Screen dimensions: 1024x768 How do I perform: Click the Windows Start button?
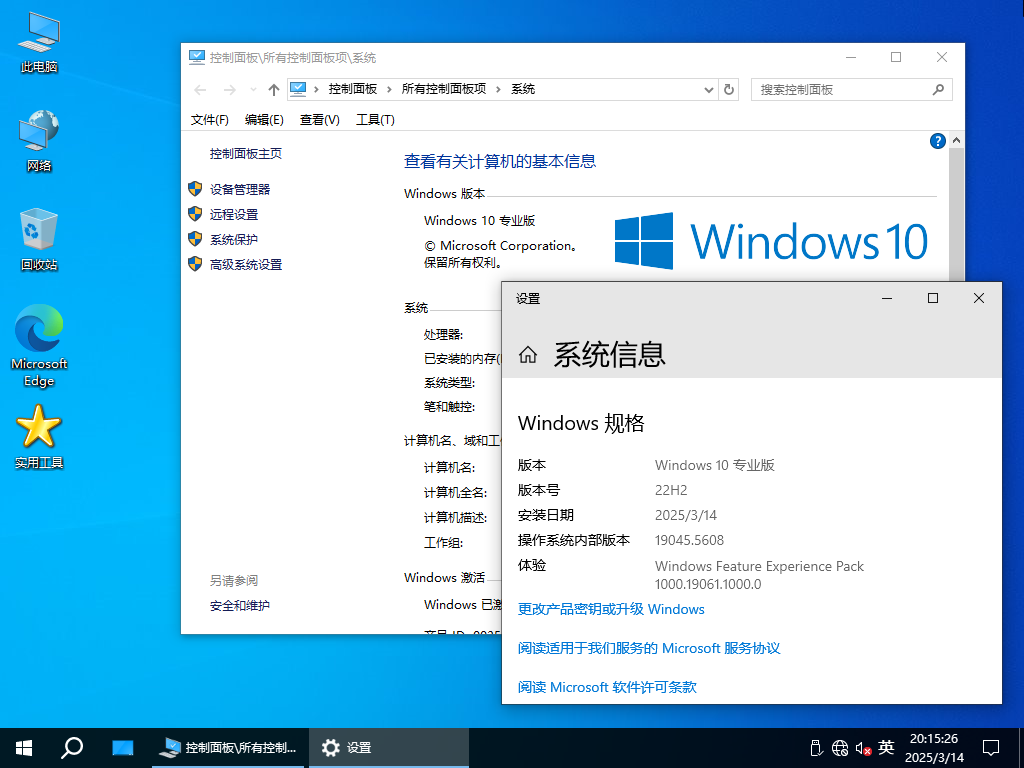[24, 748]
